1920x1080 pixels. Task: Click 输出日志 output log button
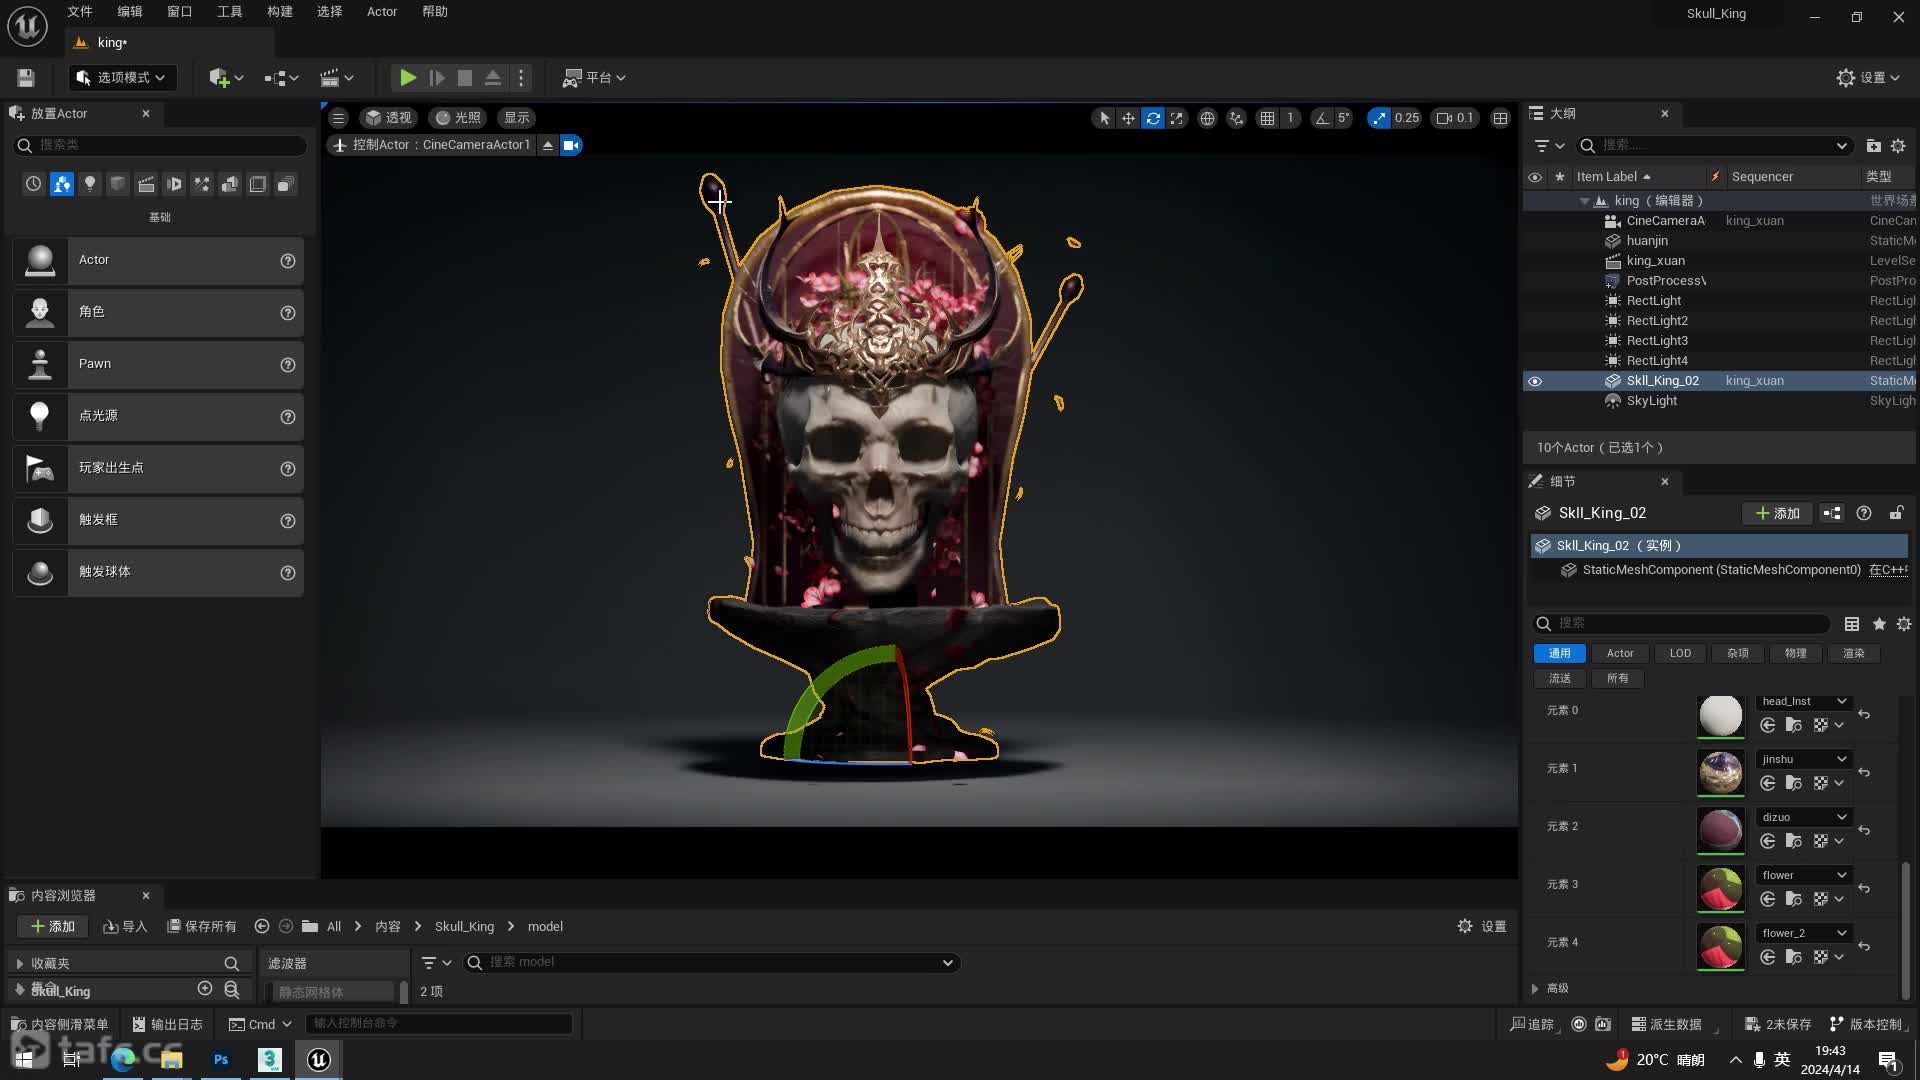point(167,1024)
